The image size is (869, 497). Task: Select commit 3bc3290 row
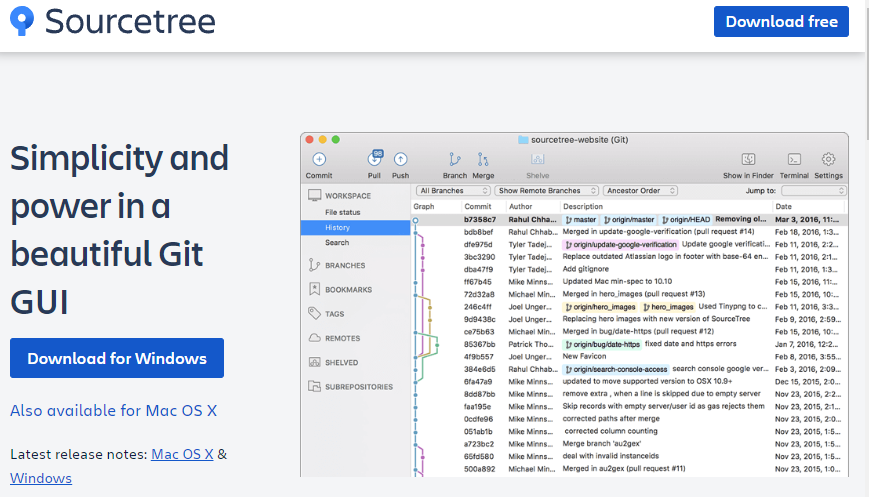[629, 257]
